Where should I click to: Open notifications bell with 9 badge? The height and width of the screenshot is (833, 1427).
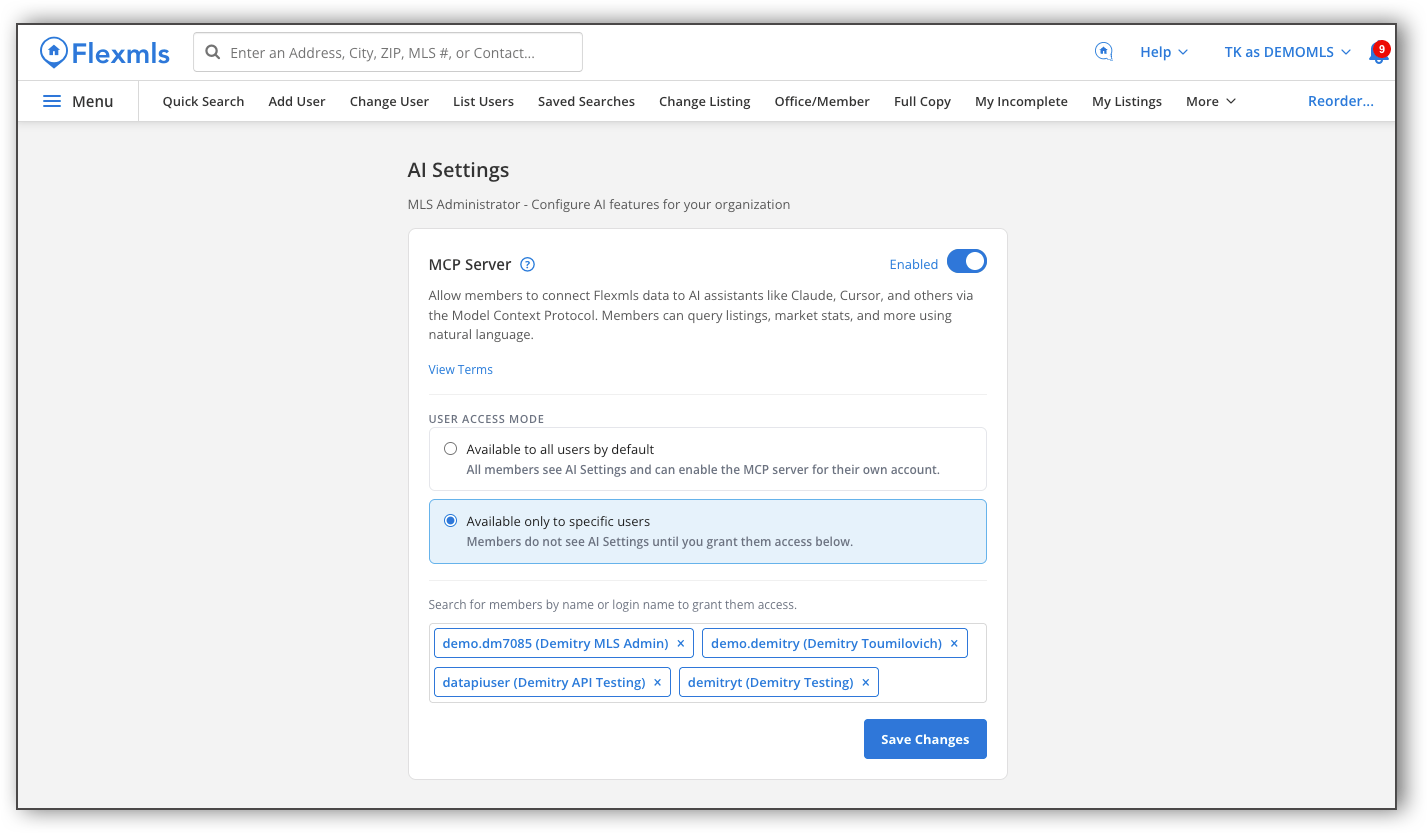[1377, 52]
